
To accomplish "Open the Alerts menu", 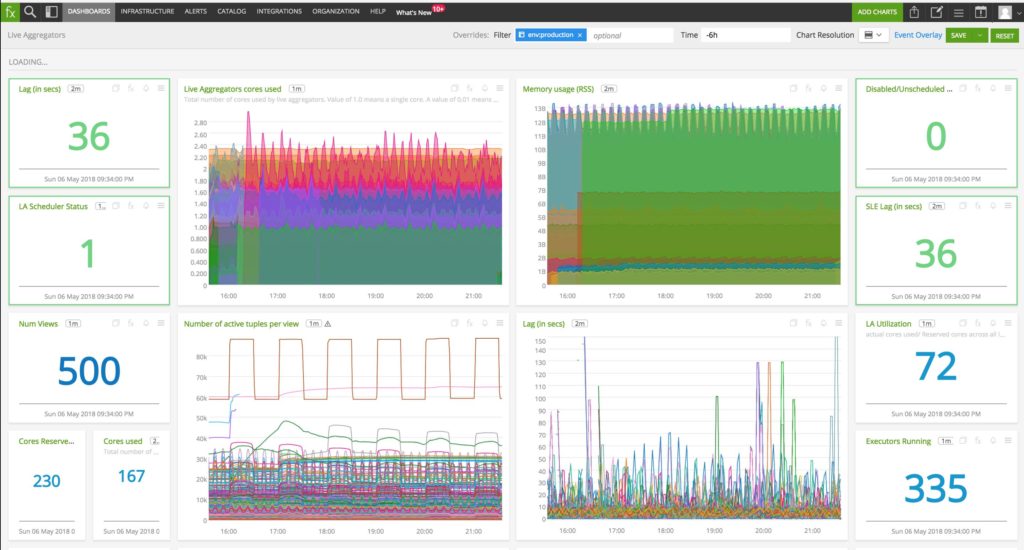I will tap(195, 12).
